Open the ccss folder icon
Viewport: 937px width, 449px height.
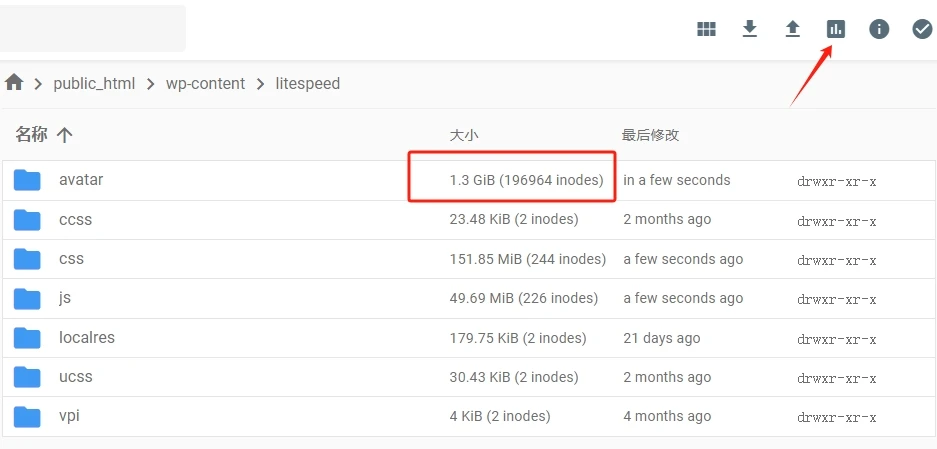click(x=27, y=220)
